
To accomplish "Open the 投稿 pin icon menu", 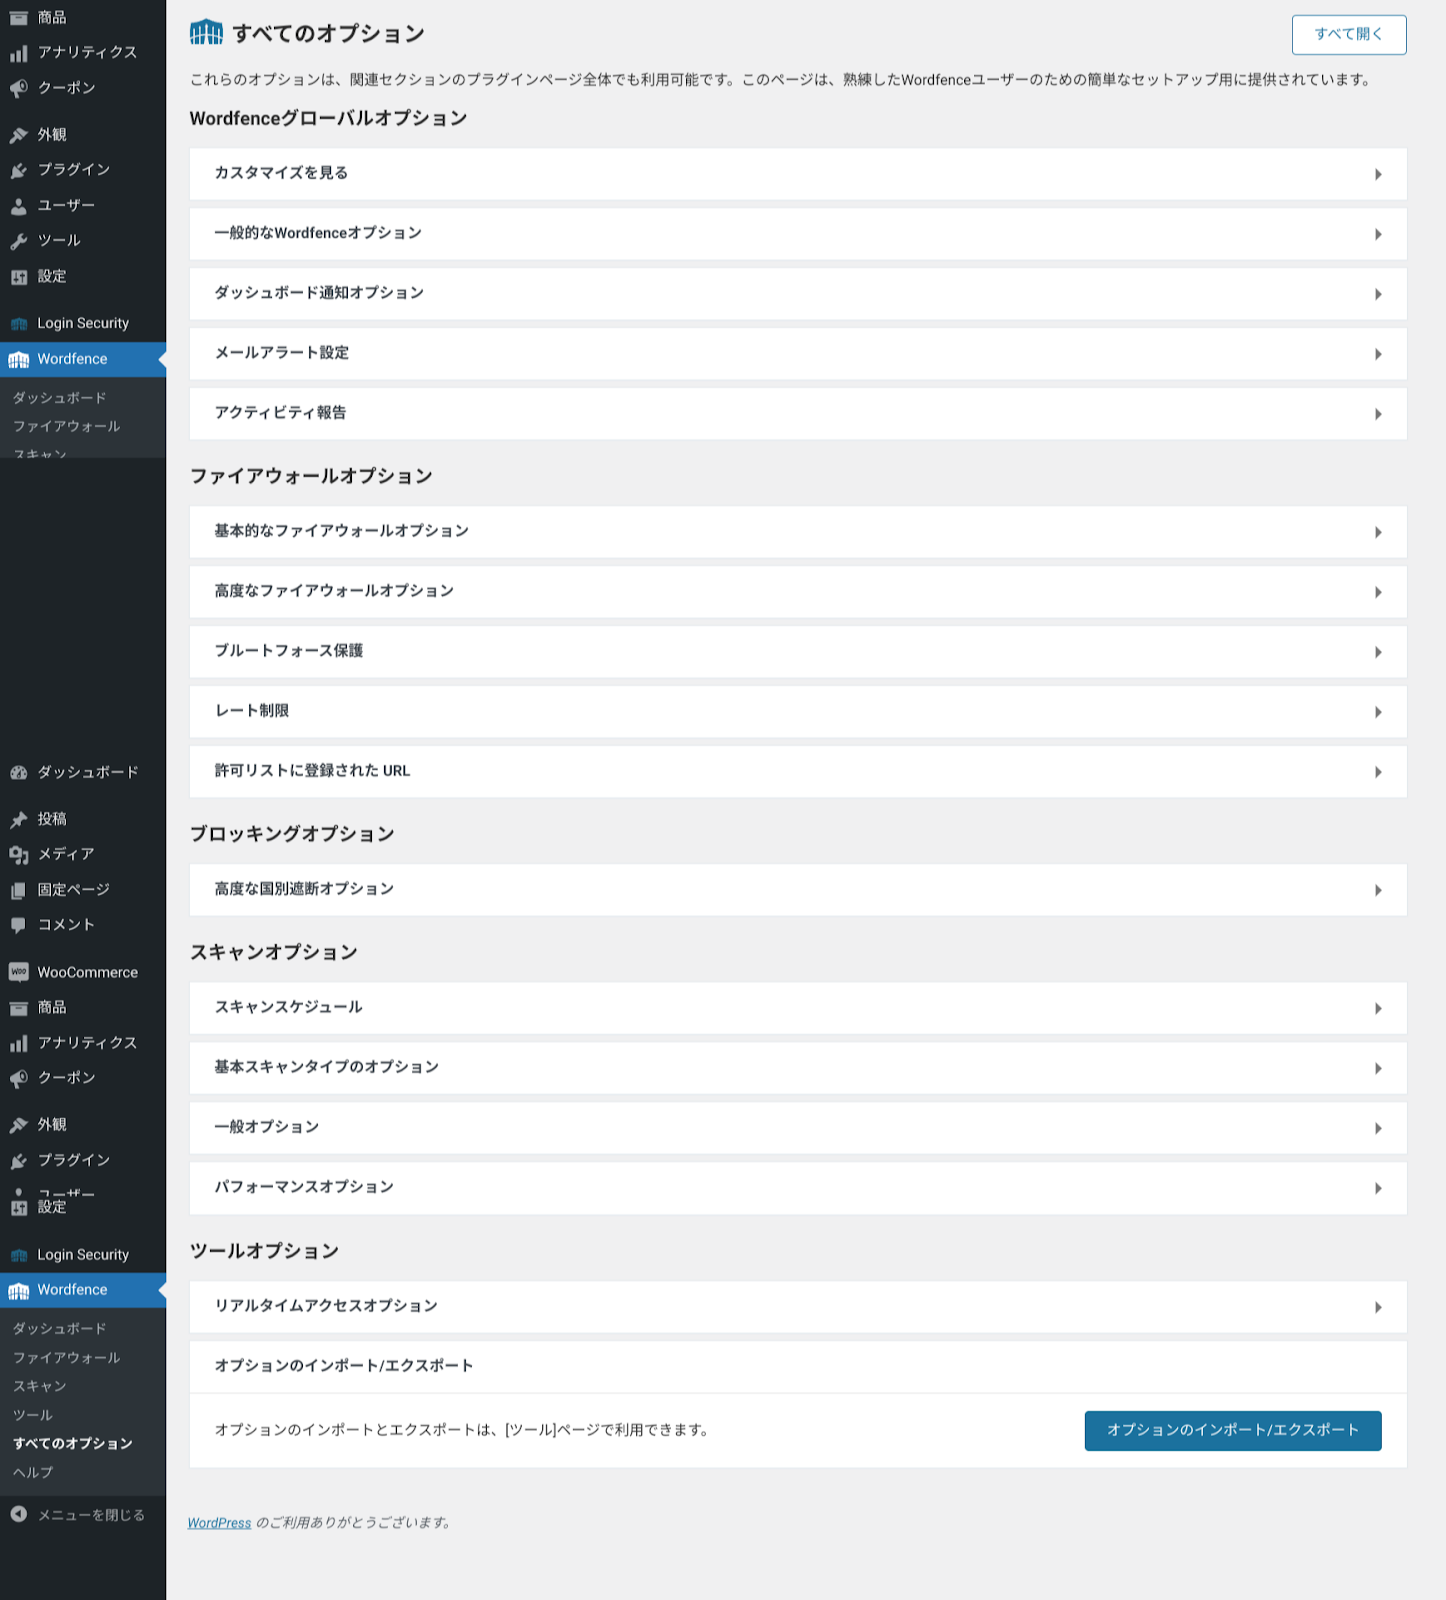I will pyautogui.click(x=18, y=820).
